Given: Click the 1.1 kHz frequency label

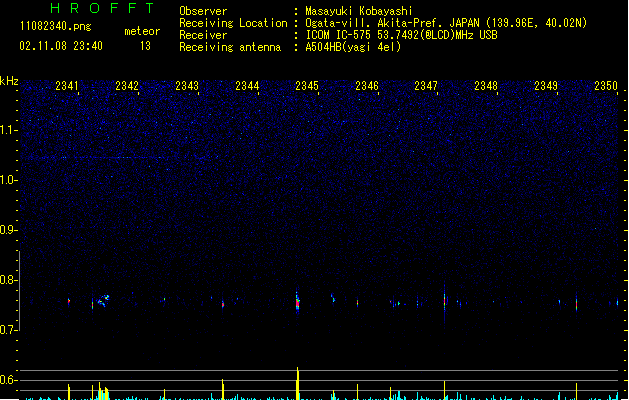Looking at the screenshot, I should 8,130.
